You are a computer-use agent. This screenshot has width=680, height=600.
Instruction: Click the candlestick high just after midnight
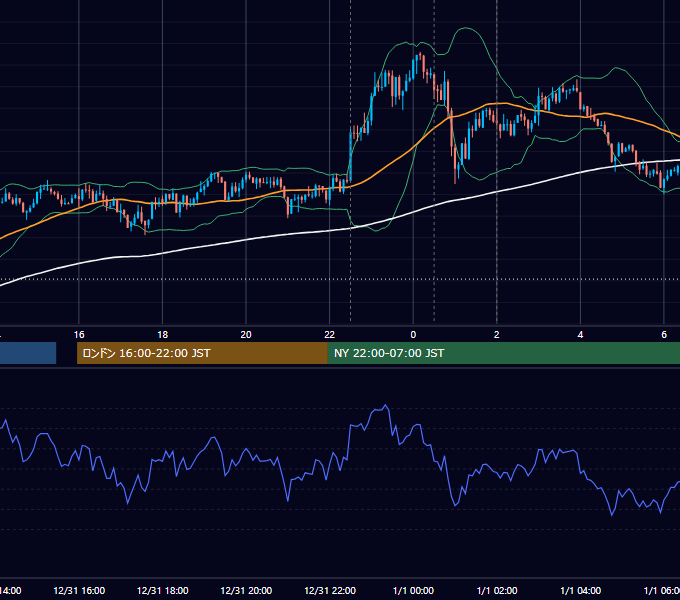pyautogui.click(x=420, y=54)
